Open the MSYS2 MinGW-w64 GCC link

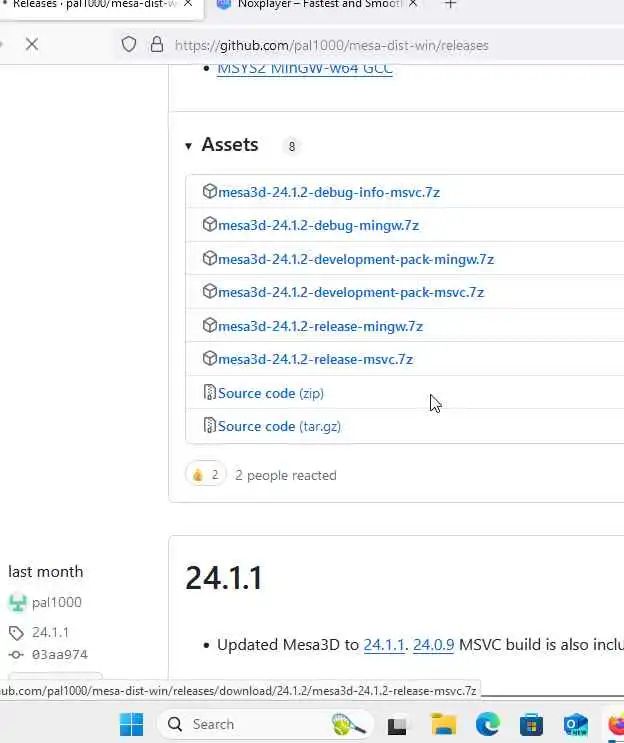pyautogui.click(x=305, y=69)
